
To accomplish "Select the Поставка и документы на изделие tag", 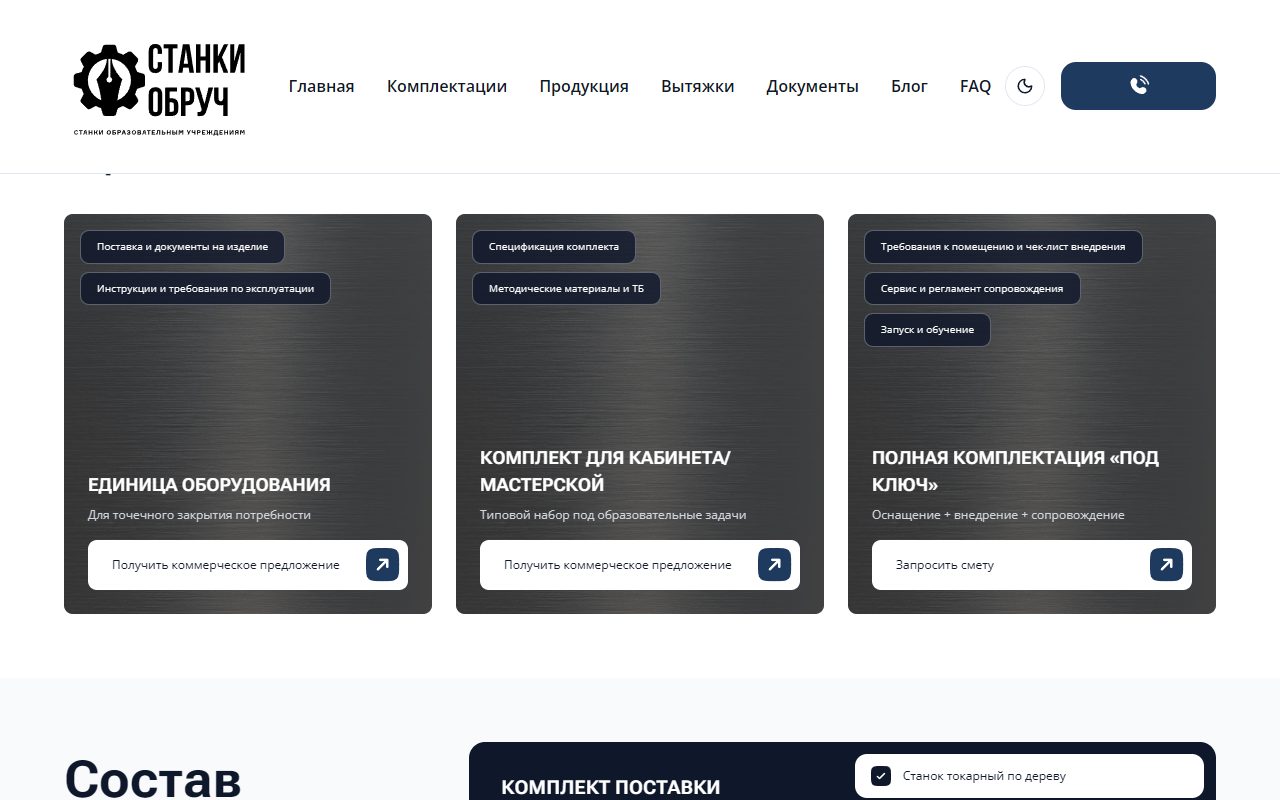I will coord(182,247).
